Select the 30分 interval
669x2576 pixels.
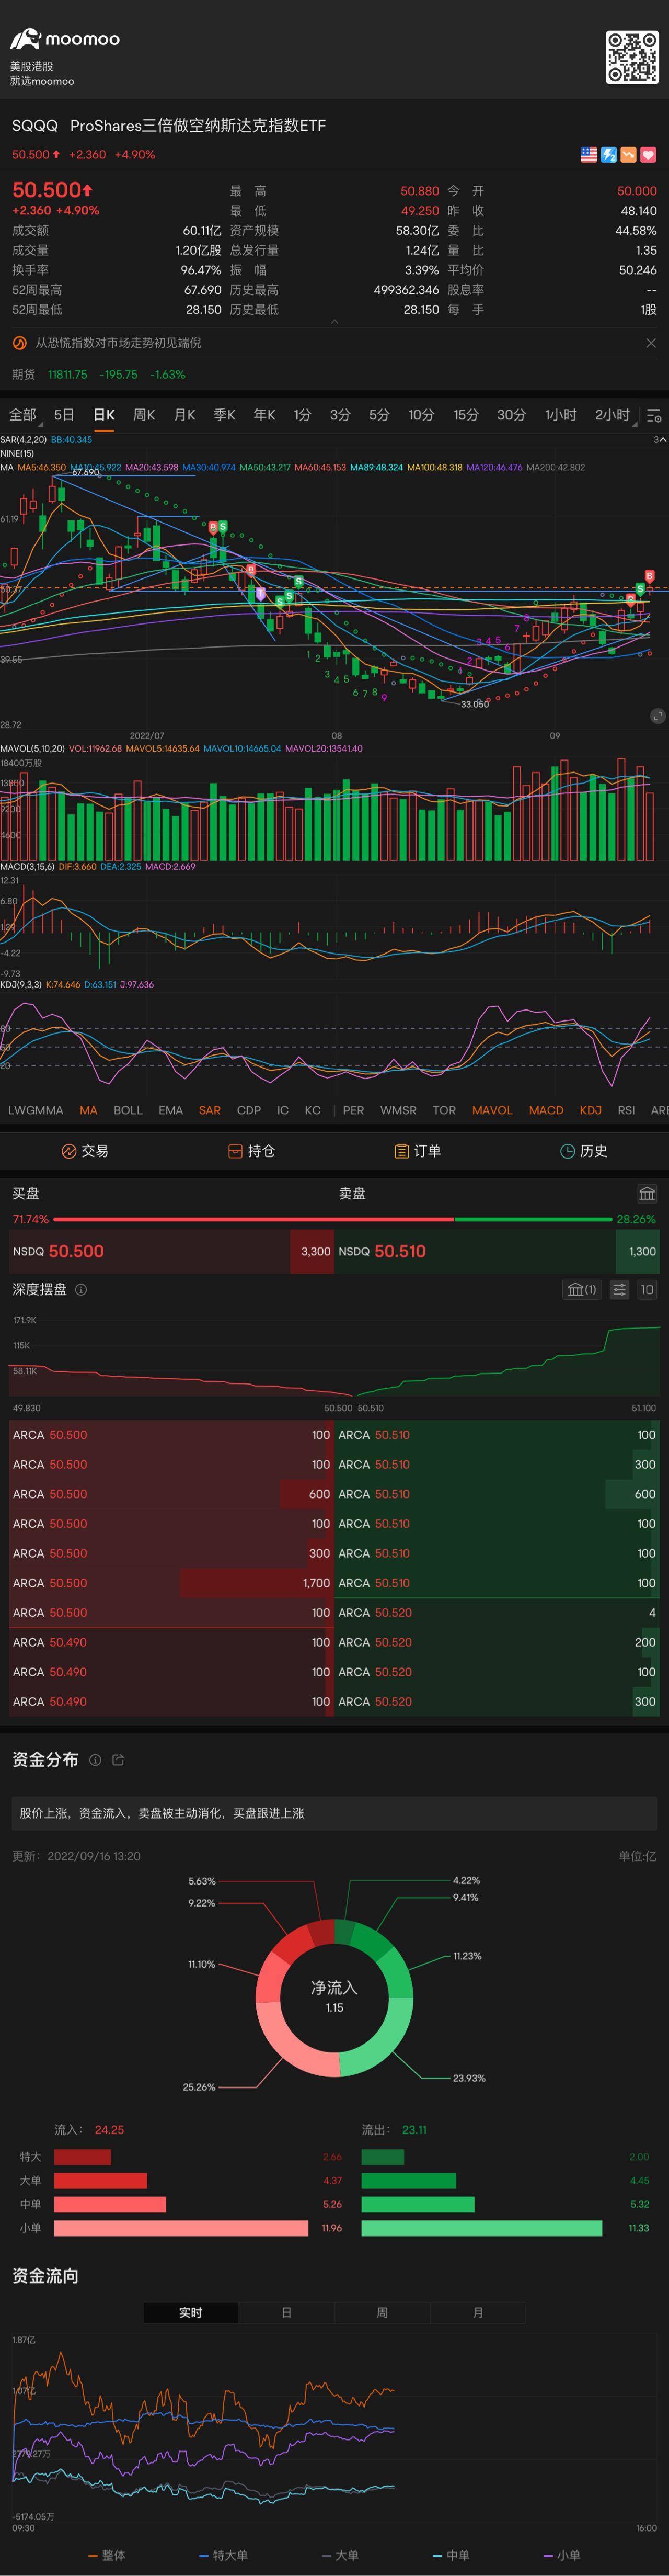click(511, 415)
